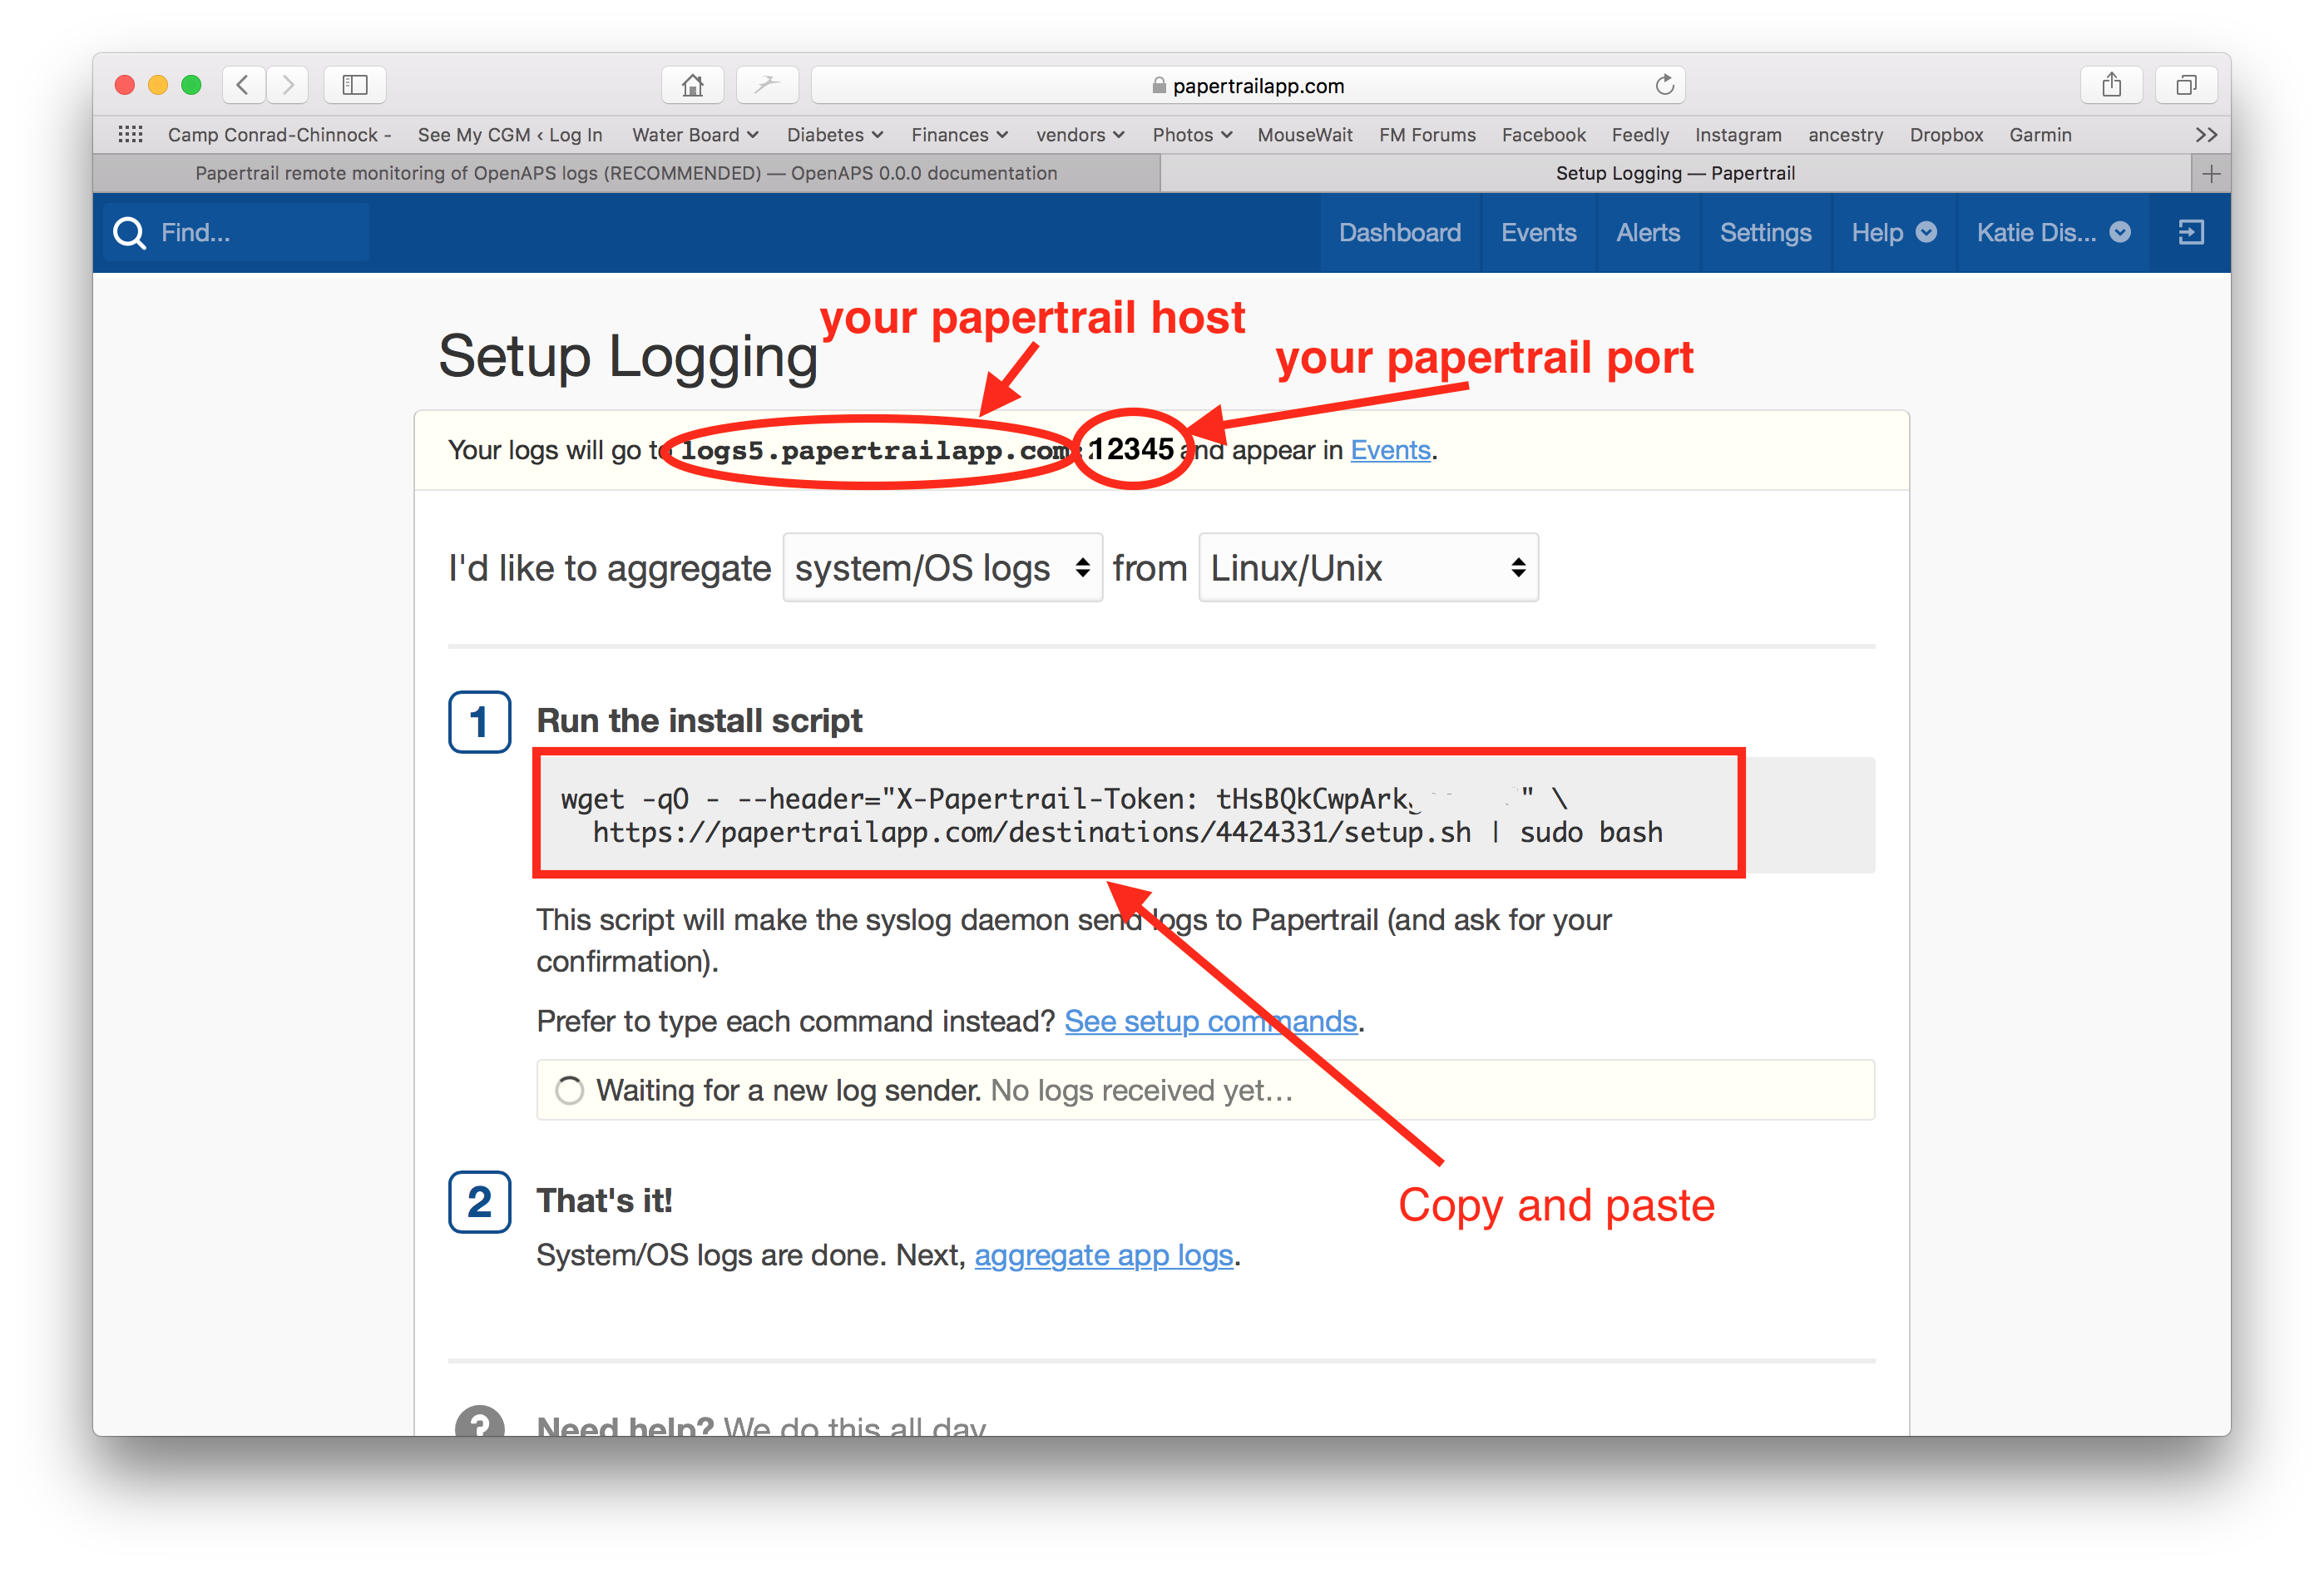Open the Events nav item

tap(1538, 232)
